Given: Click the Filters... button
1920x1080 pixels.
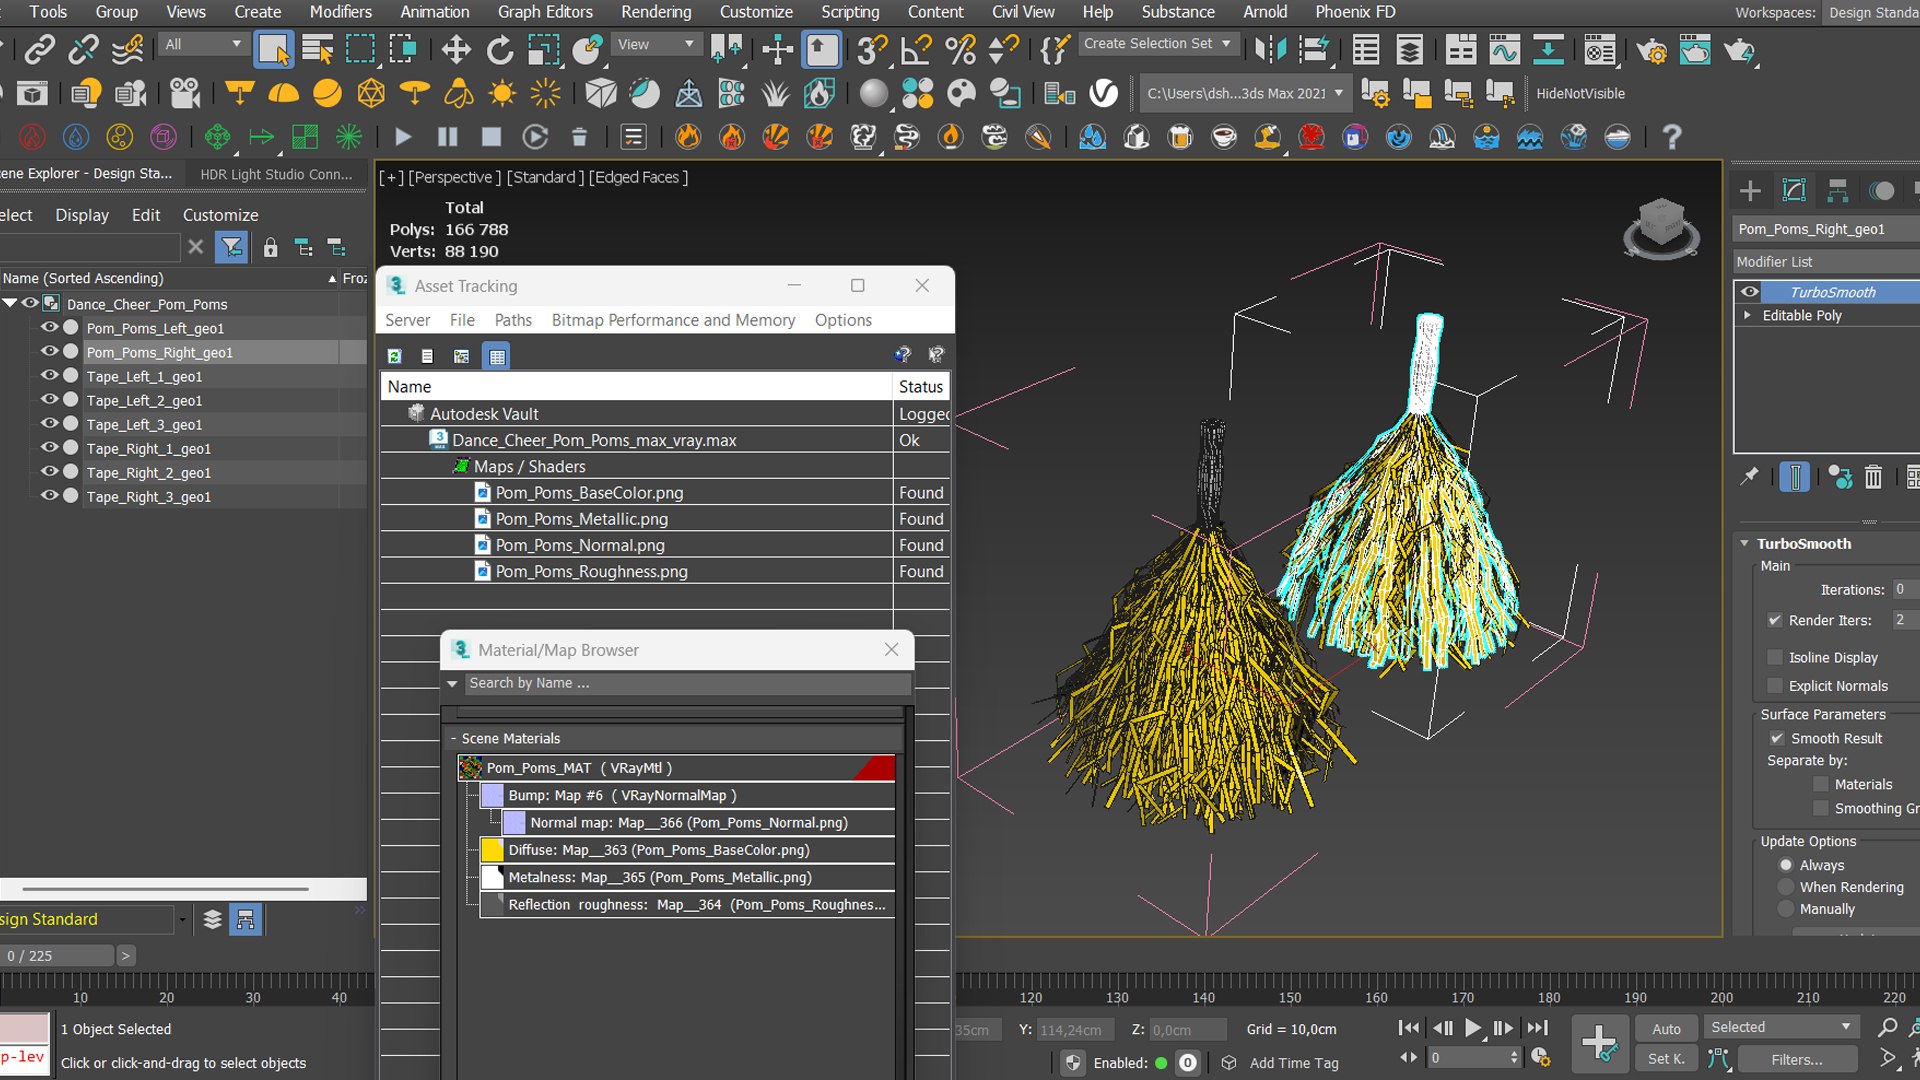Looking at the screenshot, I should [x=1797, y=1059].
